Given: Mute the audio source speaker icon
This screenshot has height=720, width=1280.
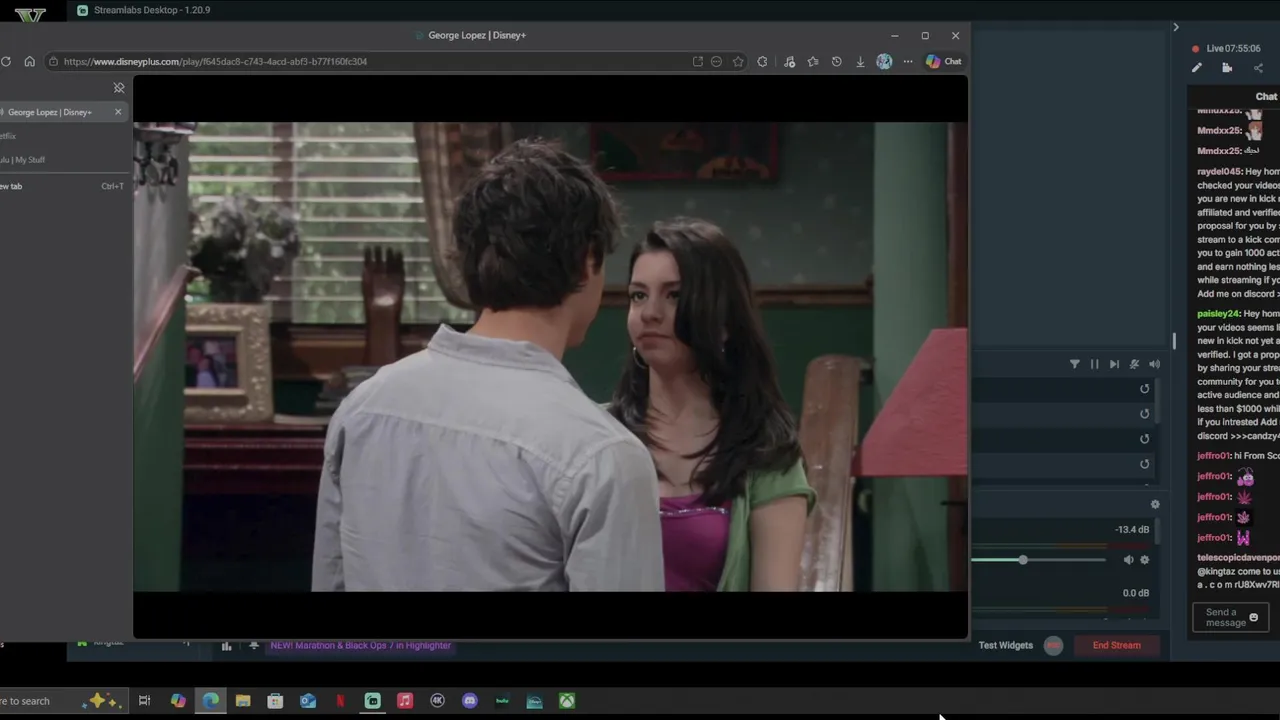Looking at the screenshot, I should pos(1128,560).
